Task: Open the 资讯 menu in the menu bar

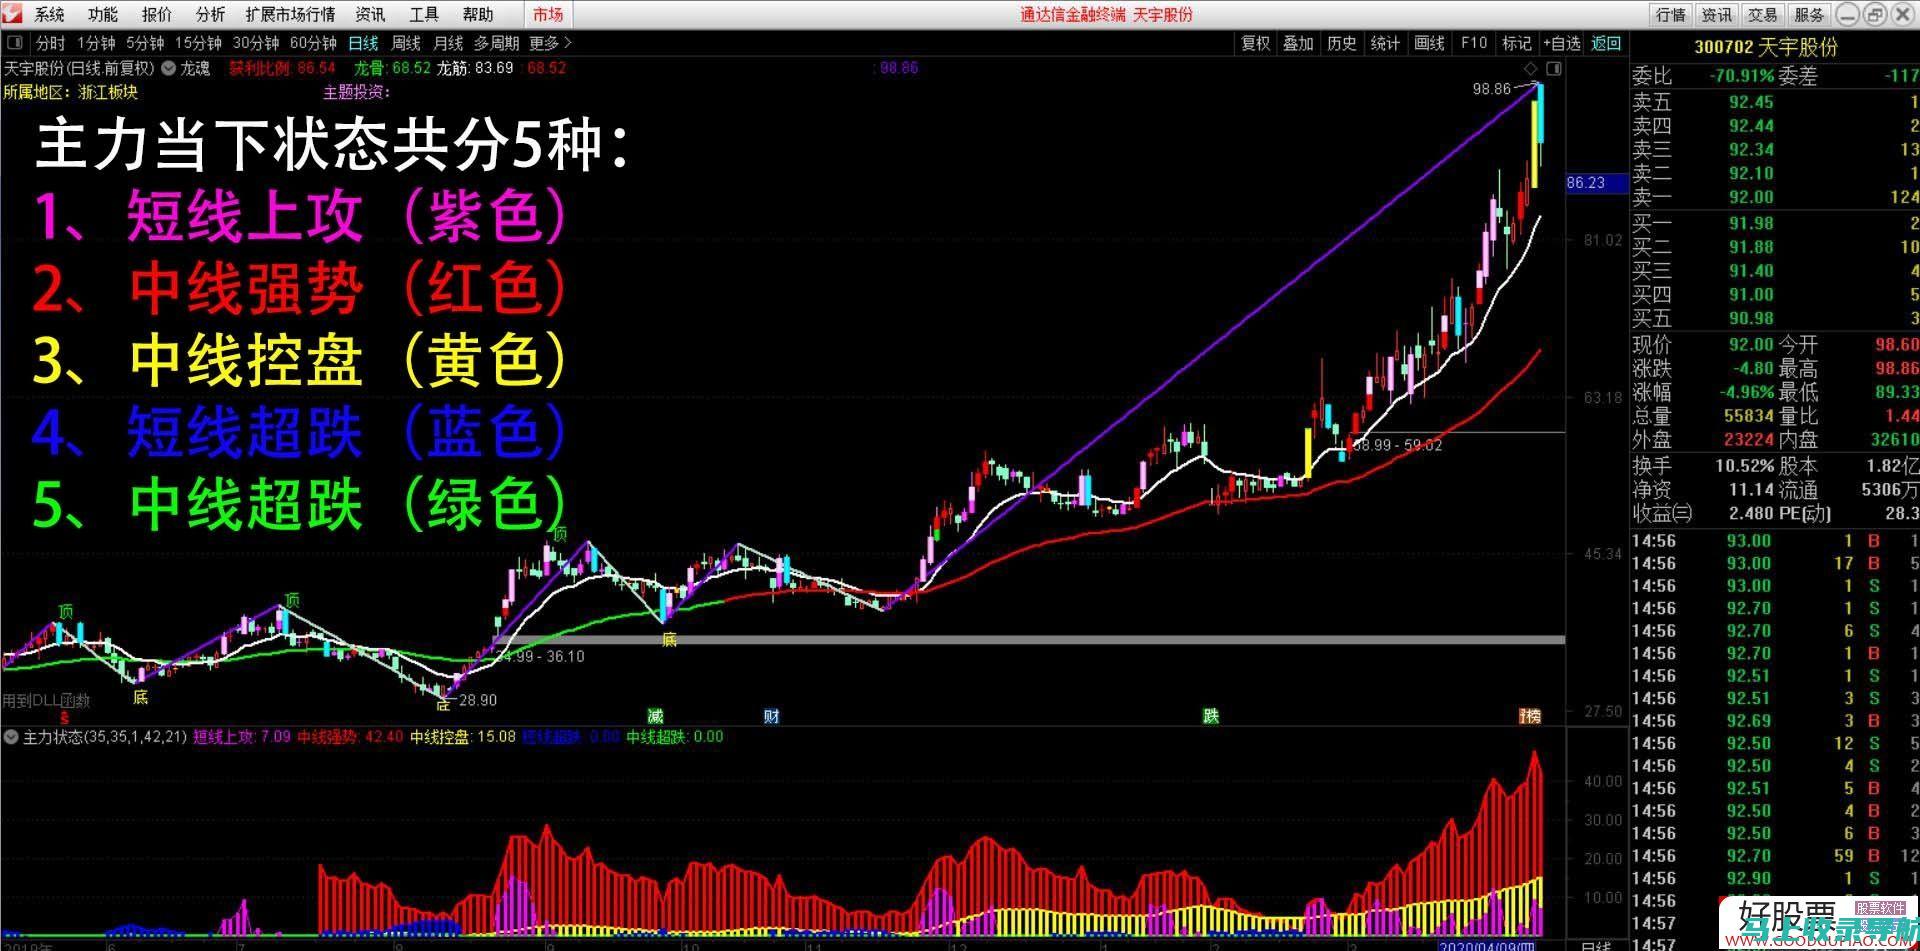Action: (370, 14)
